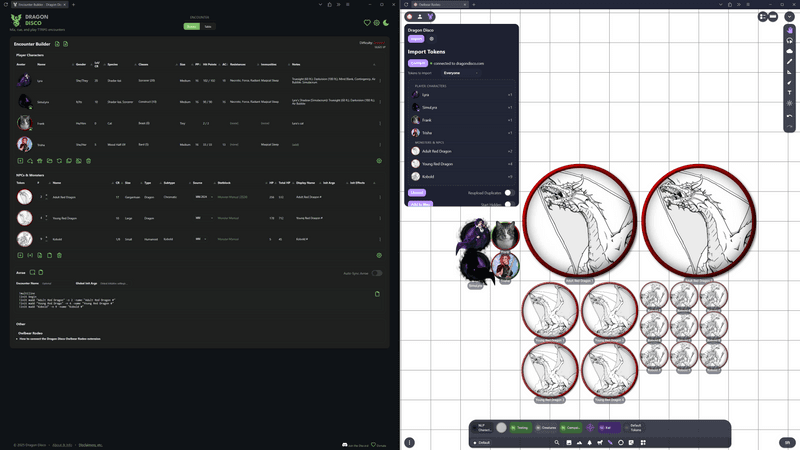
Task: Open player characters table settings gear
Action: pos(379,161)
